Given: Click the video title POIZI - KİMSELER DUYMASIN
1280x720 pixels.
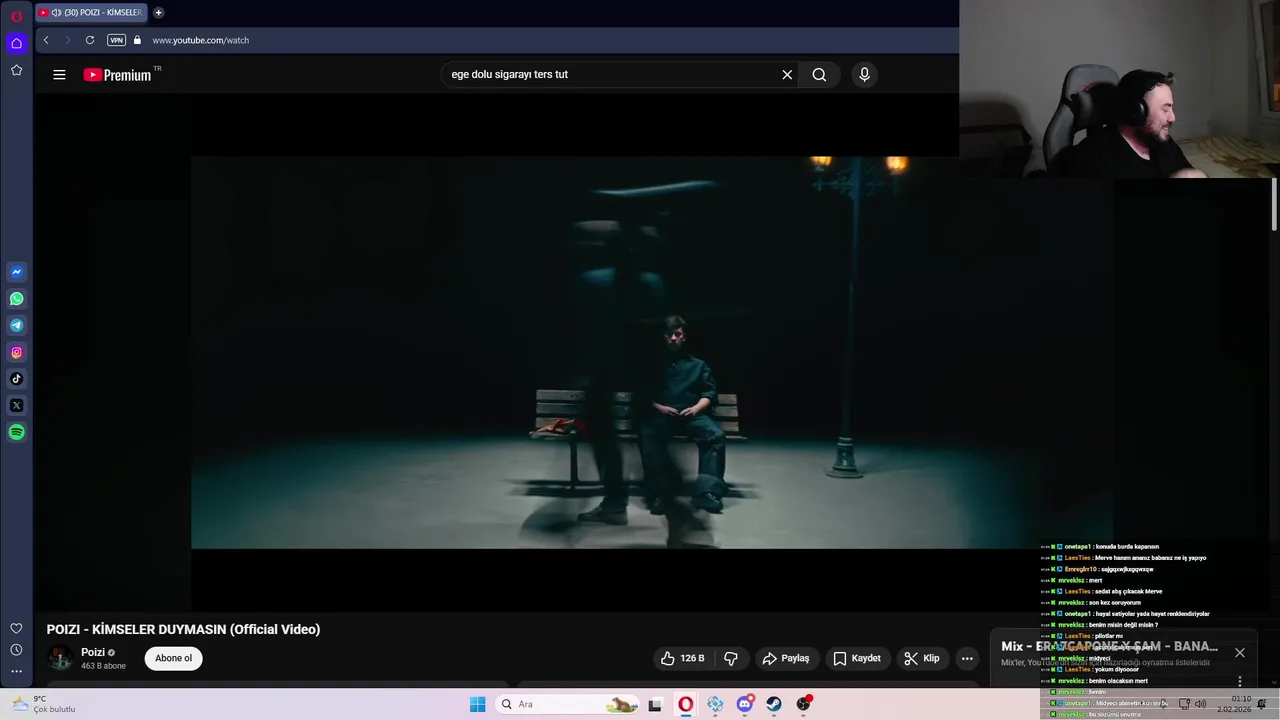Looking at the screenshot, I should coord(183,629).
